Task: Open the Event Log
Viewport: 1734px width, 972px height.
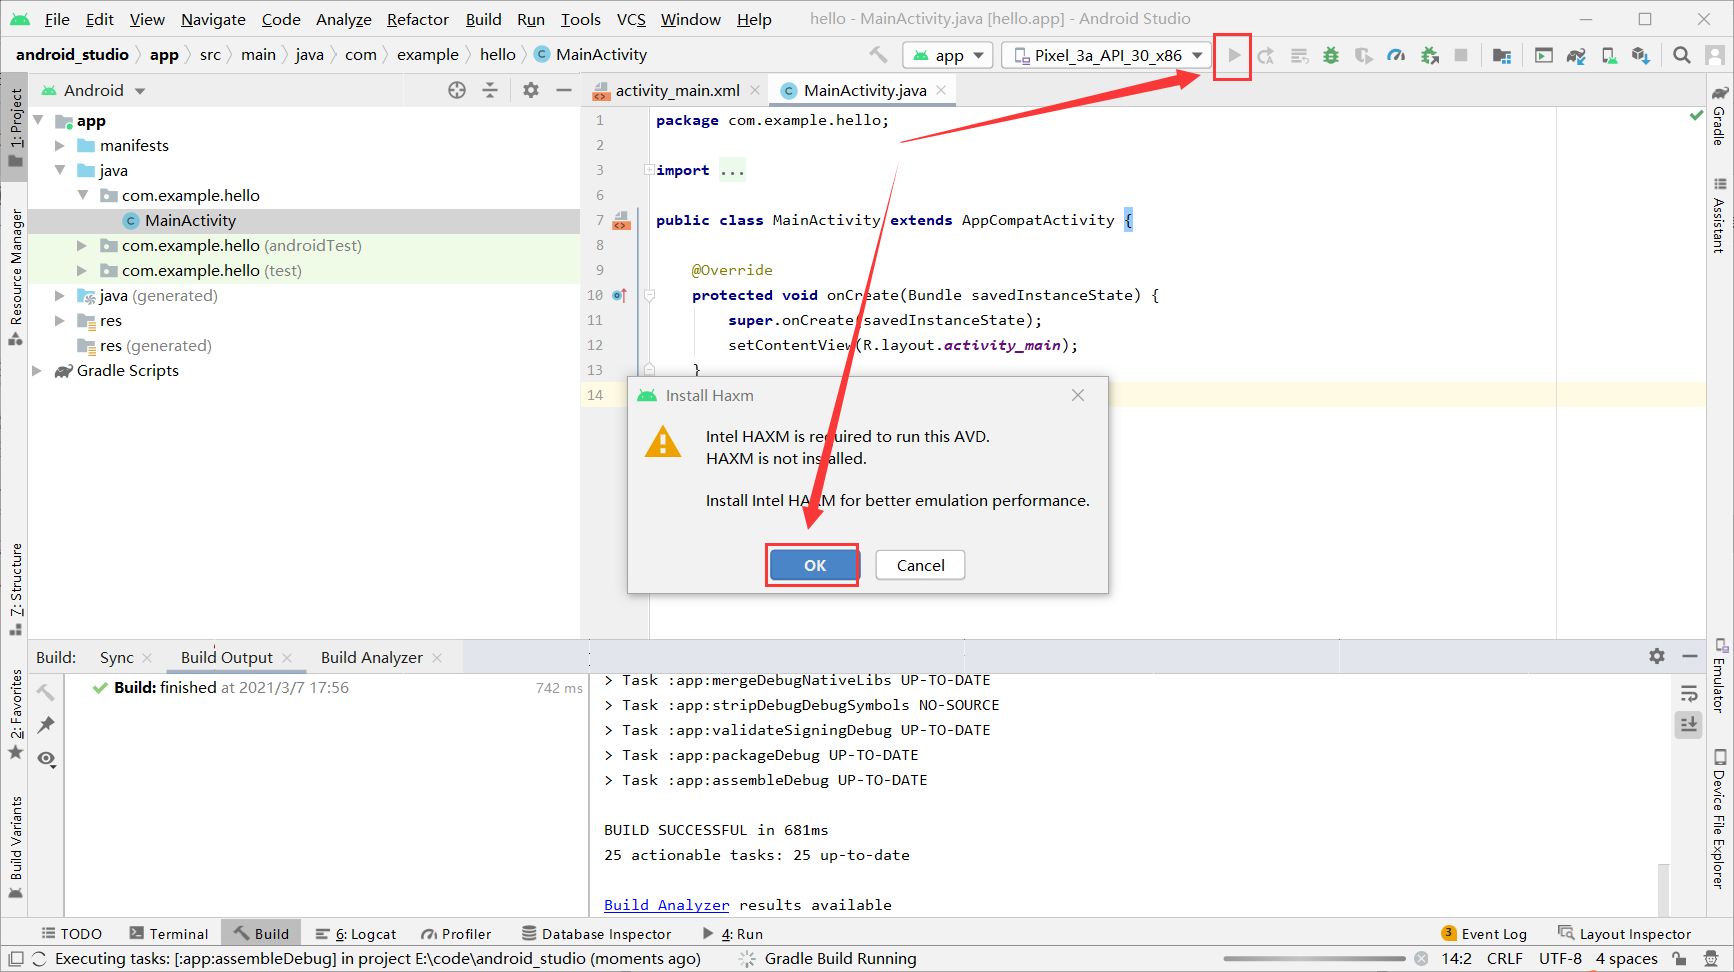Action: 1484,933
